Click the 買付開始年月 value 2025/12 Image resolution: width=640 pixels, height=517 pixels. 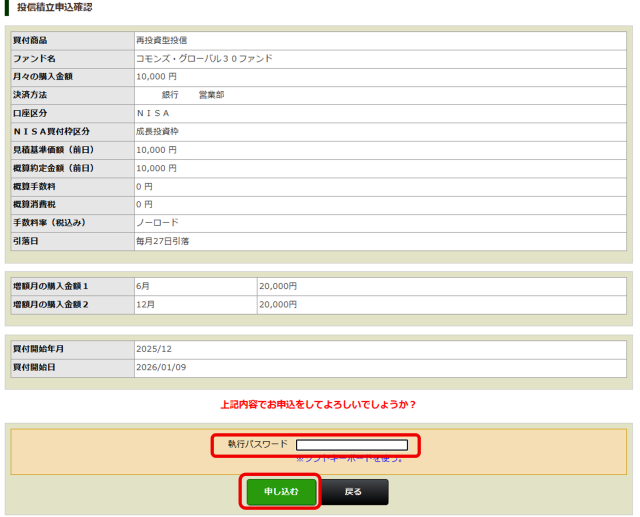point(155,350)
